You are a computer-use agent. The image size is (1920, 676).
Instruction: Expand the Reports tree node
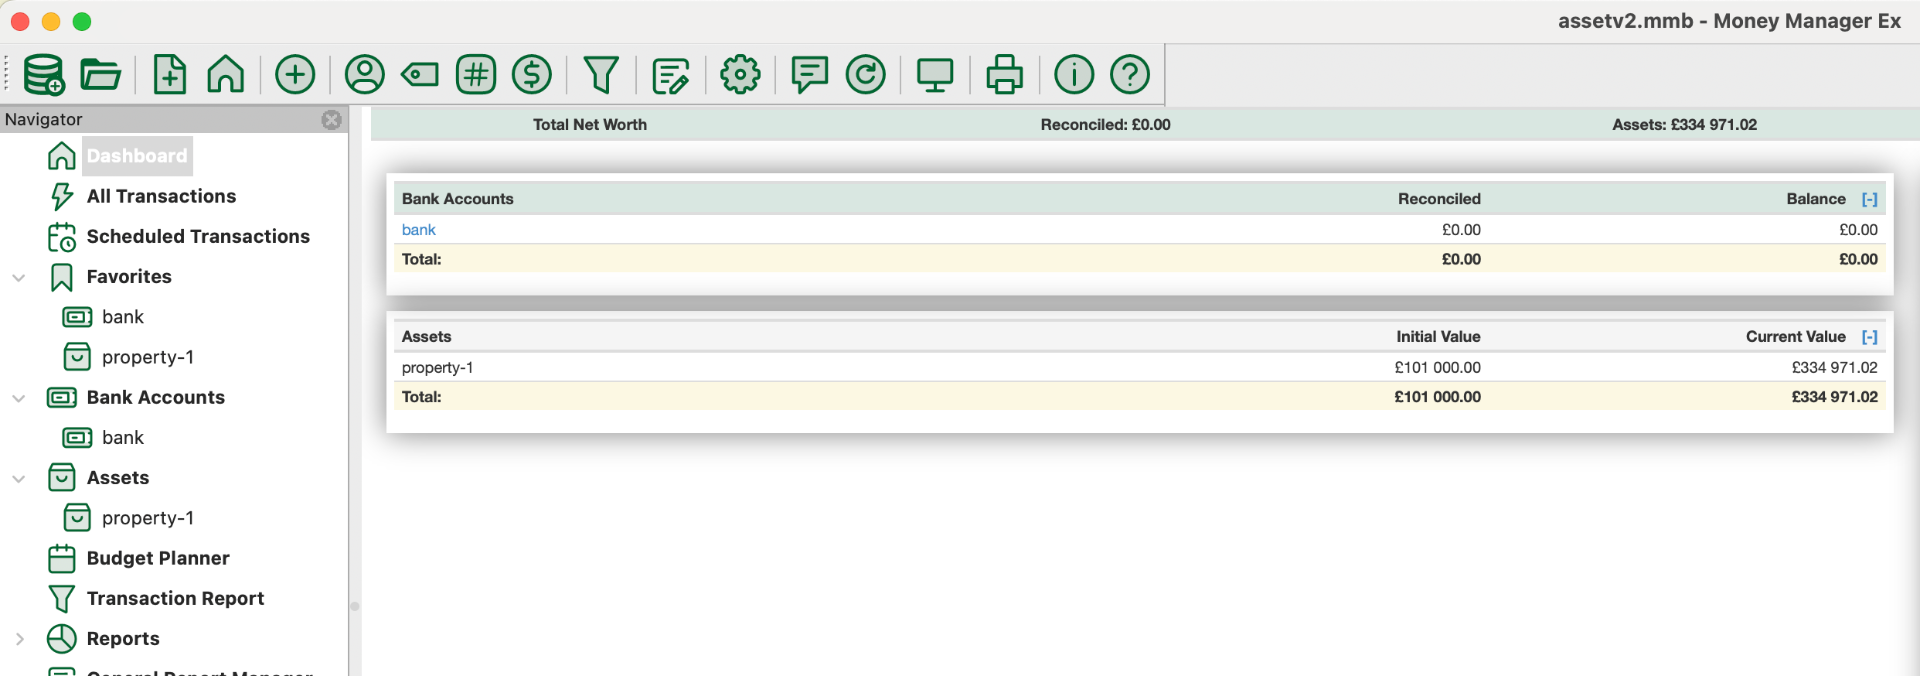tap(19, 639)
